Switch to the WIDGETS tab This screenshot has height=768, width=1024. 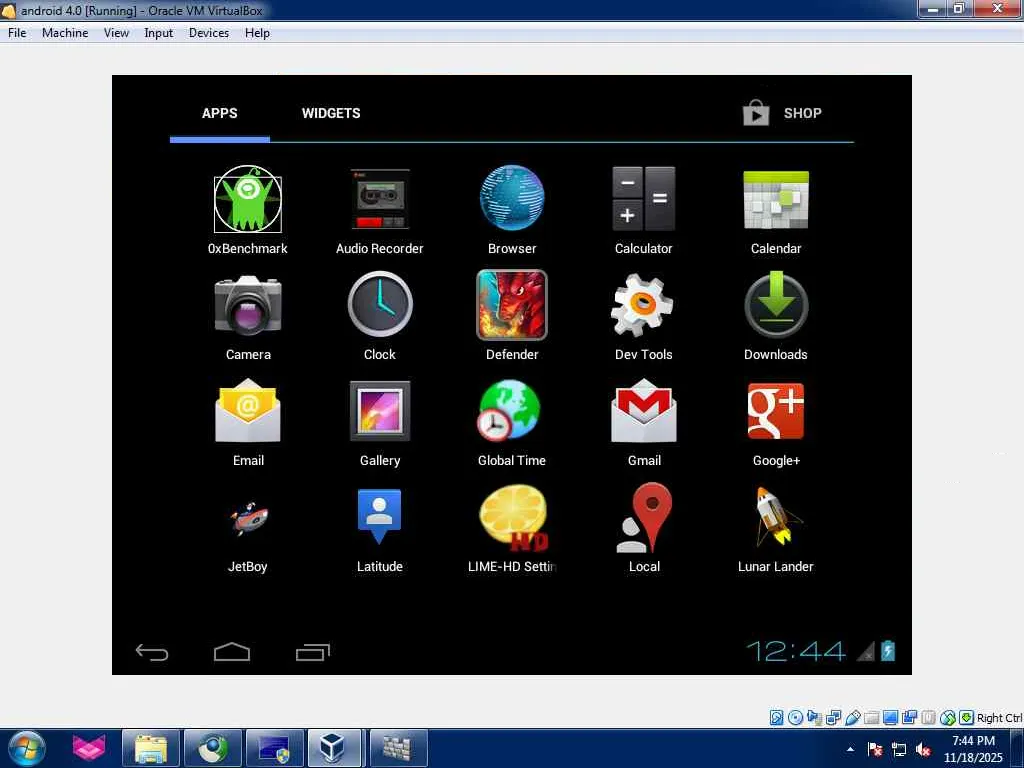(331, 113)
